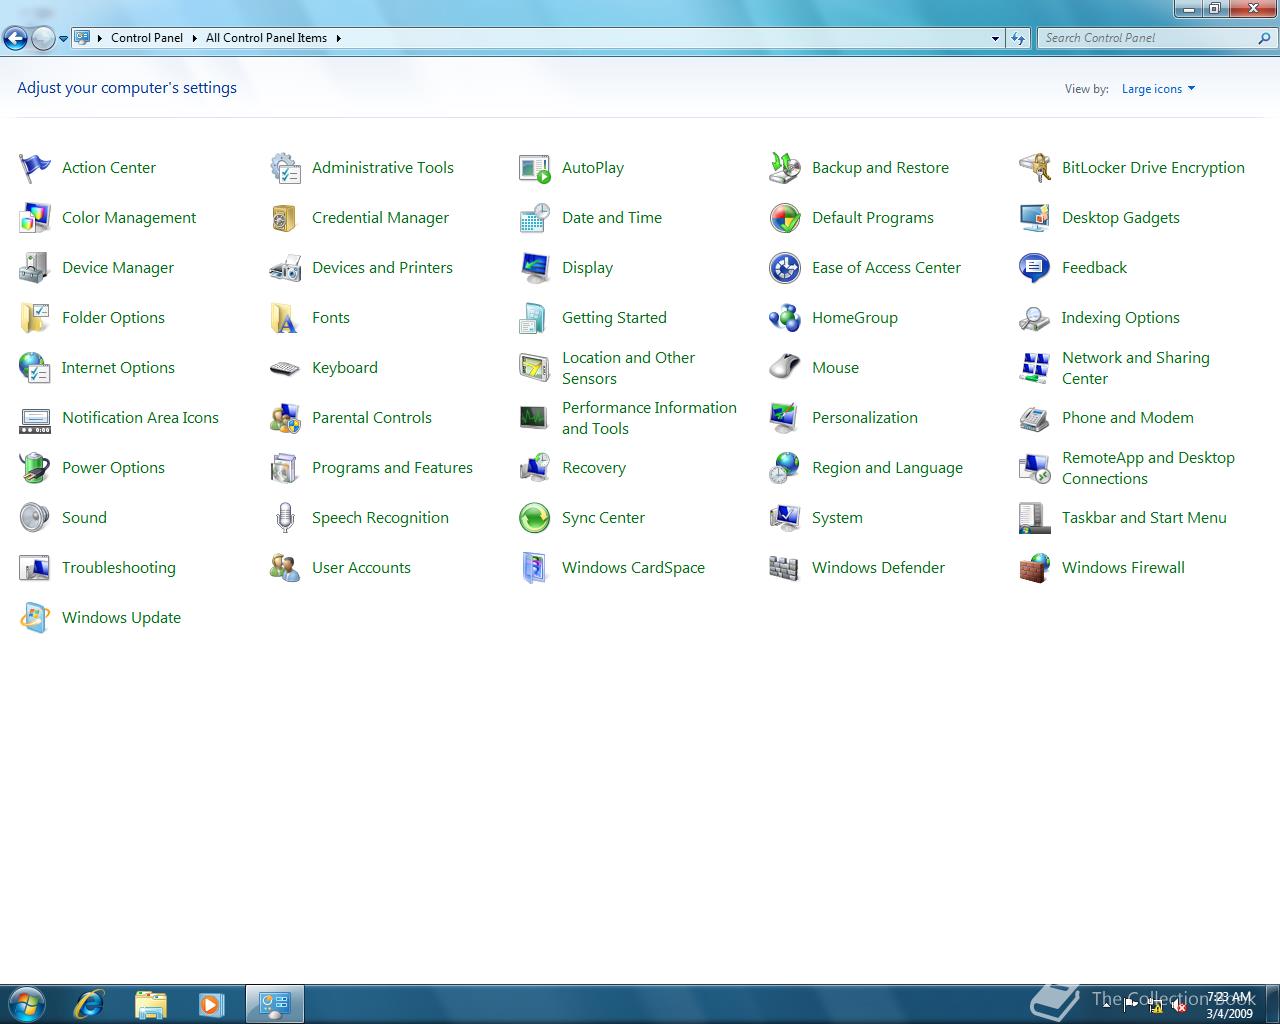Image resolution: width=1280 pixels, height=1024 pixels.
Task: Open the Devices and Printers icon
Action: click(285, 268)
